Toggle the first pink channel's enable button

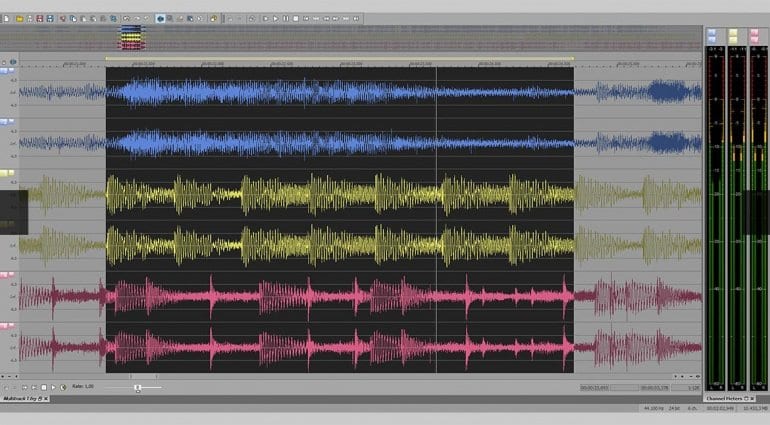(x=3, y=275)
